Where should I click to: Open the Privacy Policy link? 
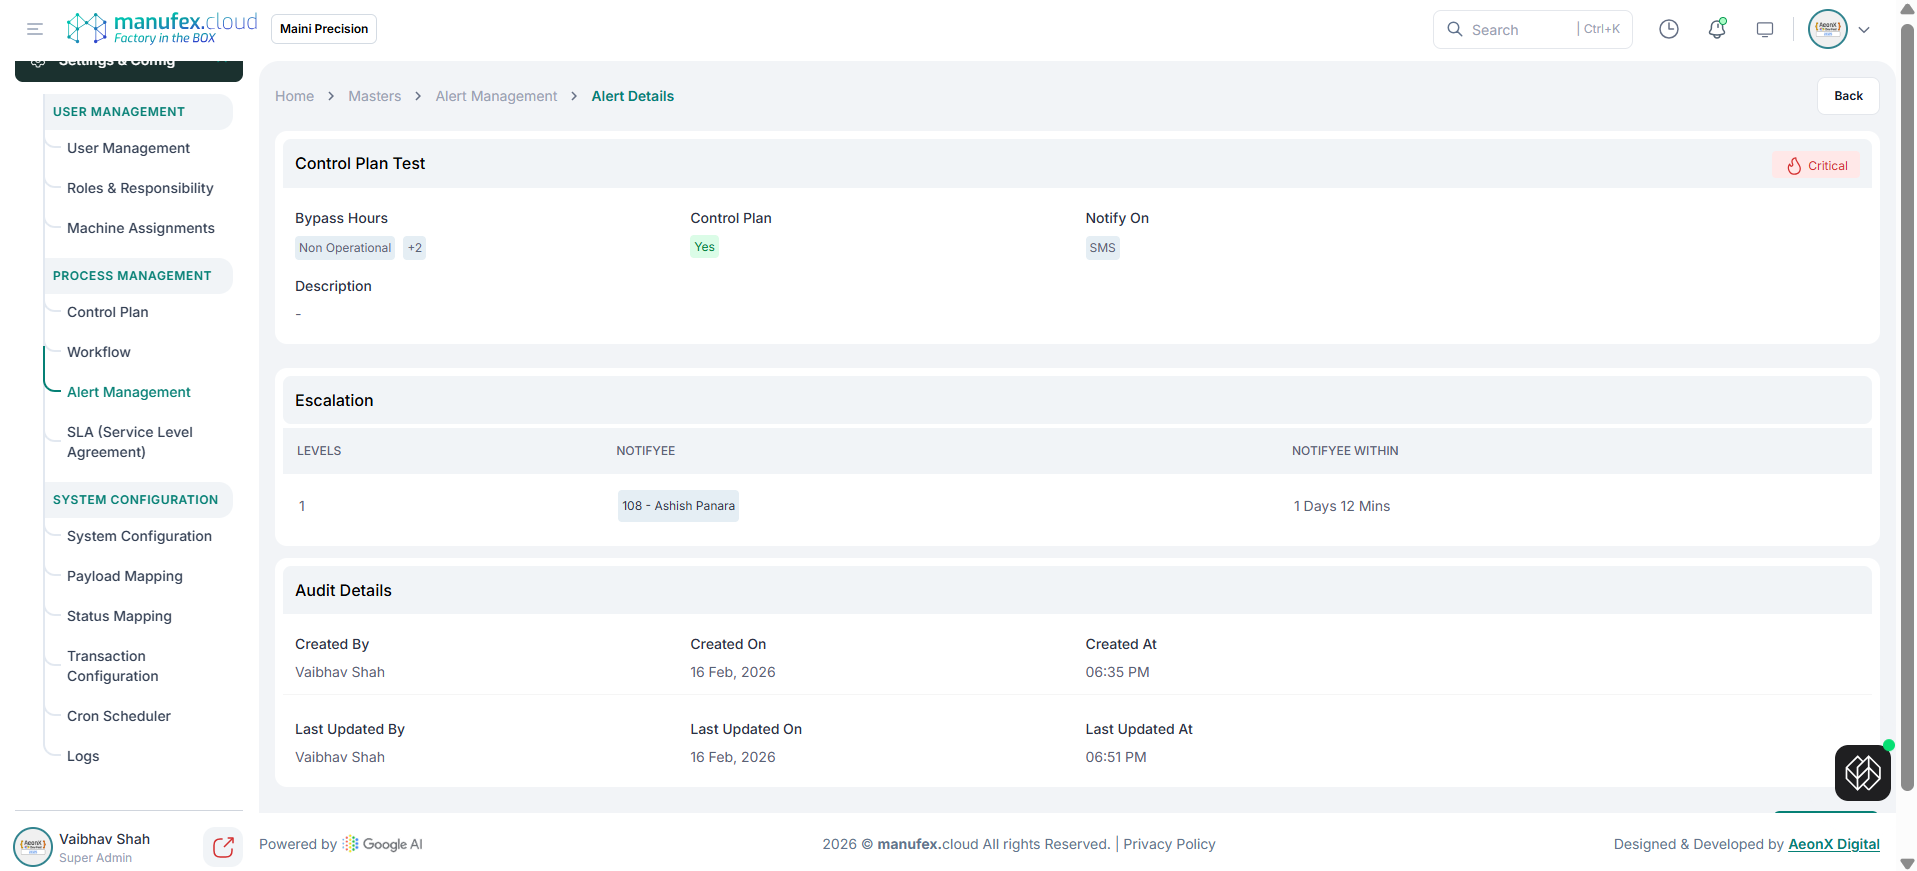tap(1169, 844)
